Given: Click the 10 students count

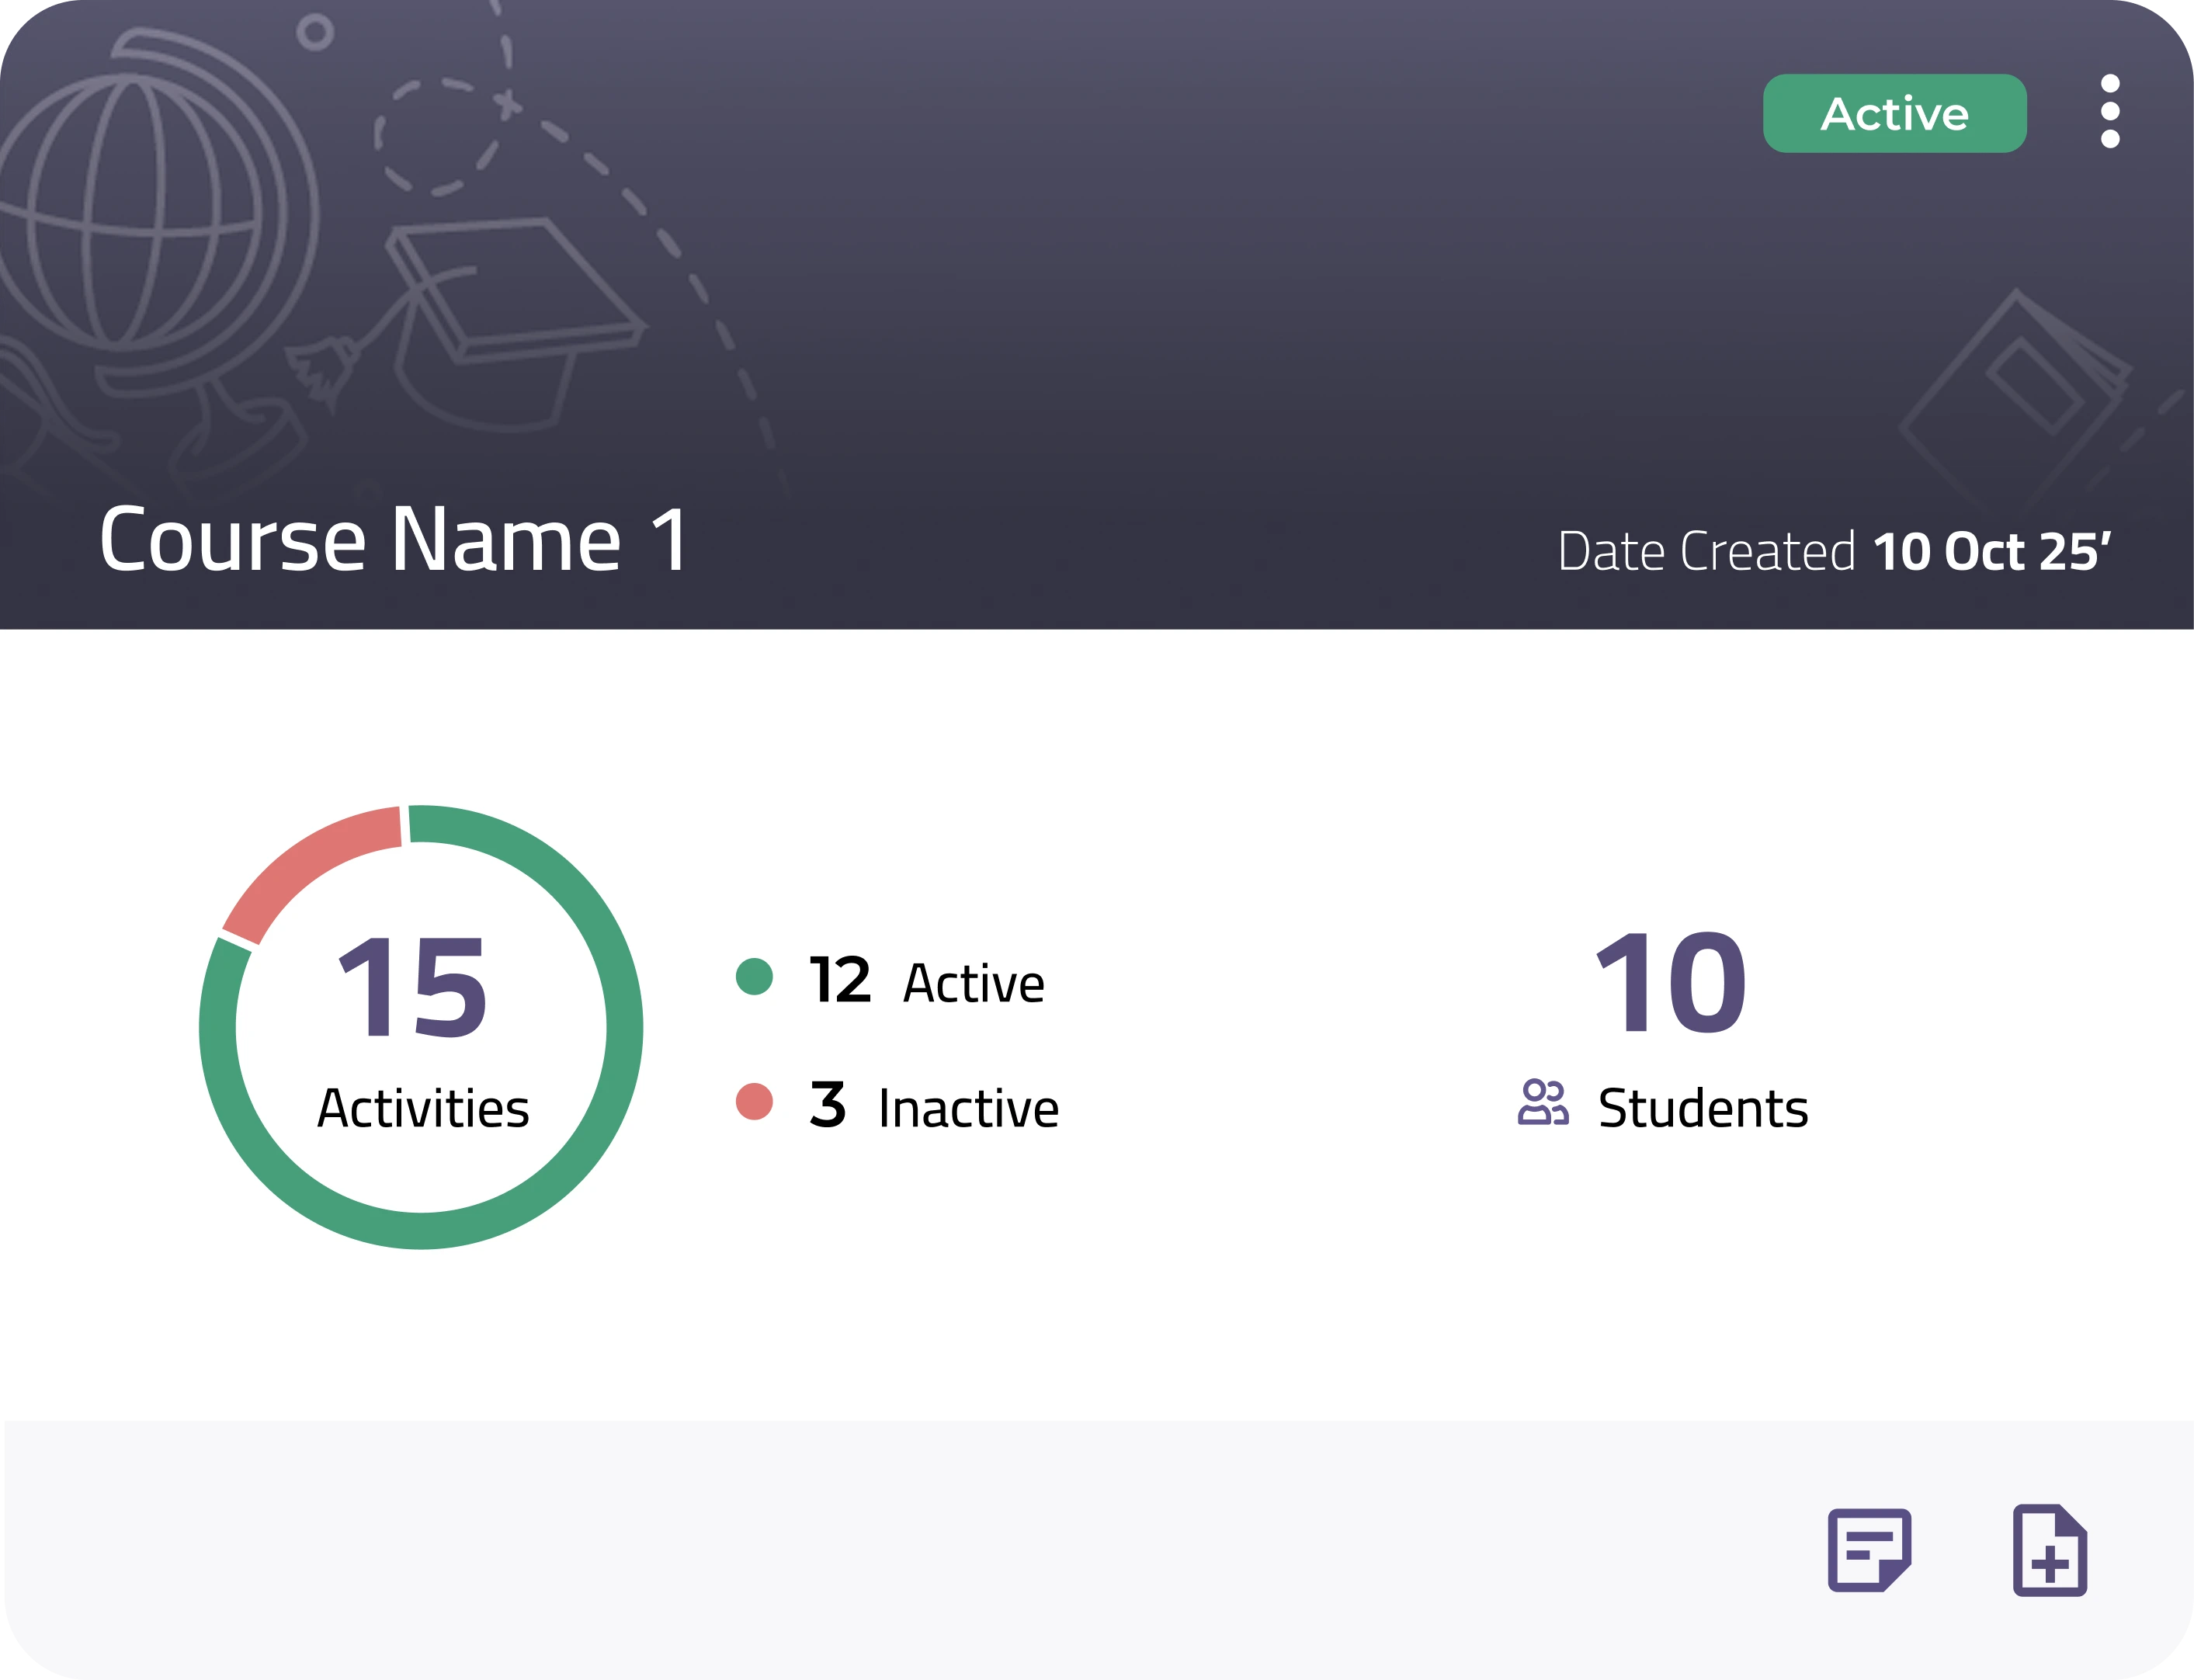Looking at the screenshot, I should click(1669, 982).
